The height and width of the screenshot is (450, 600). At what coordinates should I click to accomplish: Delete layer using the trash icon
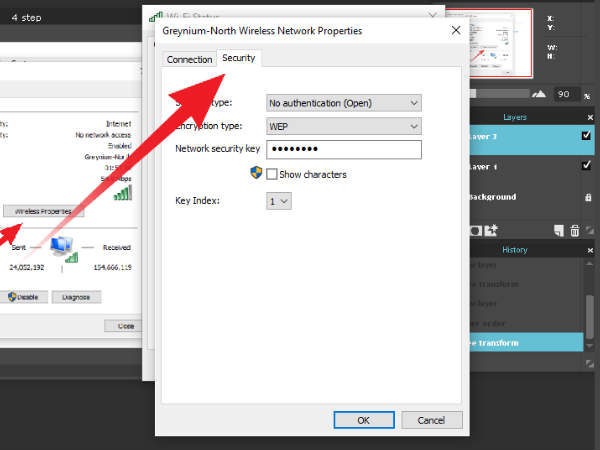pos(574,230)
